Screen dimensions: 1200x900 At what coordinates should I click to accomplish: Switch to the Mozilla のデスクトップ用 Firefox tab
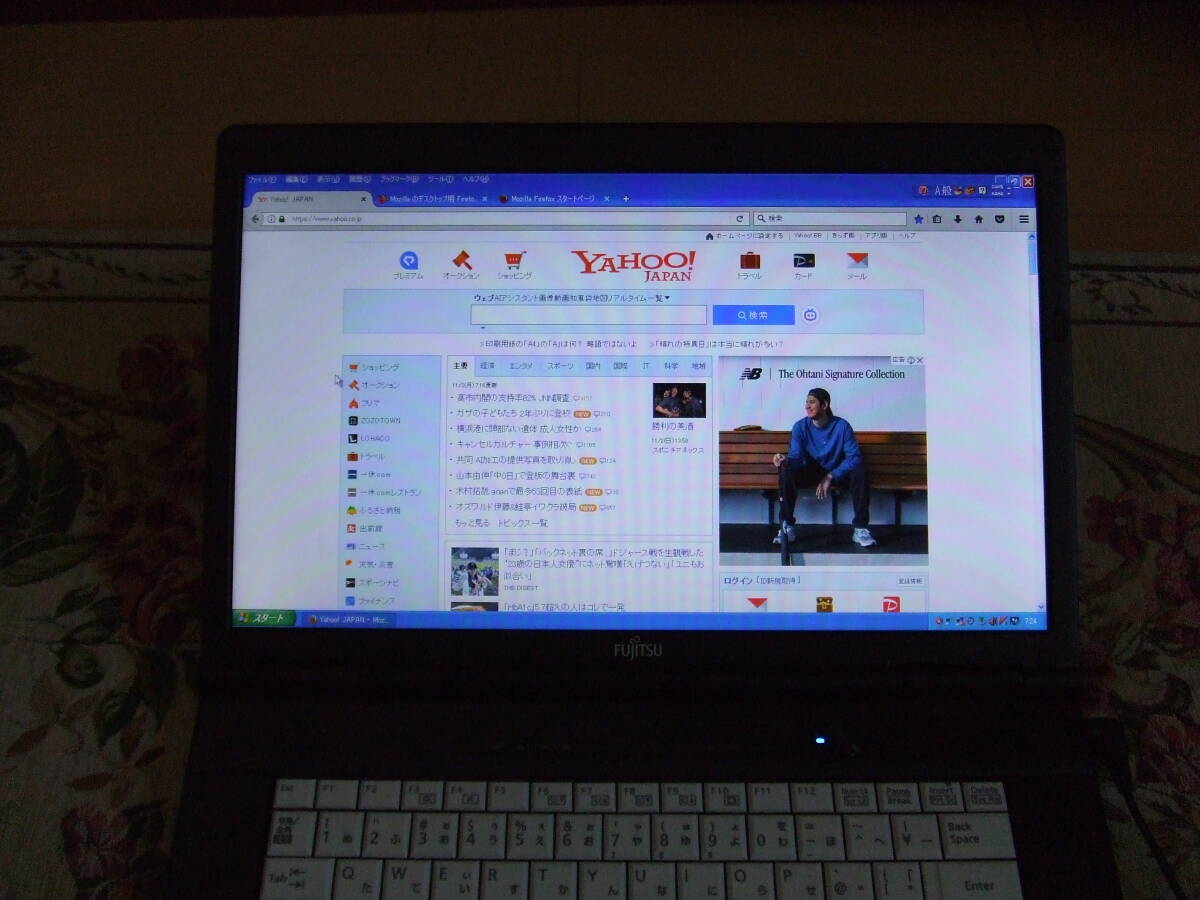tap(431, 199)
